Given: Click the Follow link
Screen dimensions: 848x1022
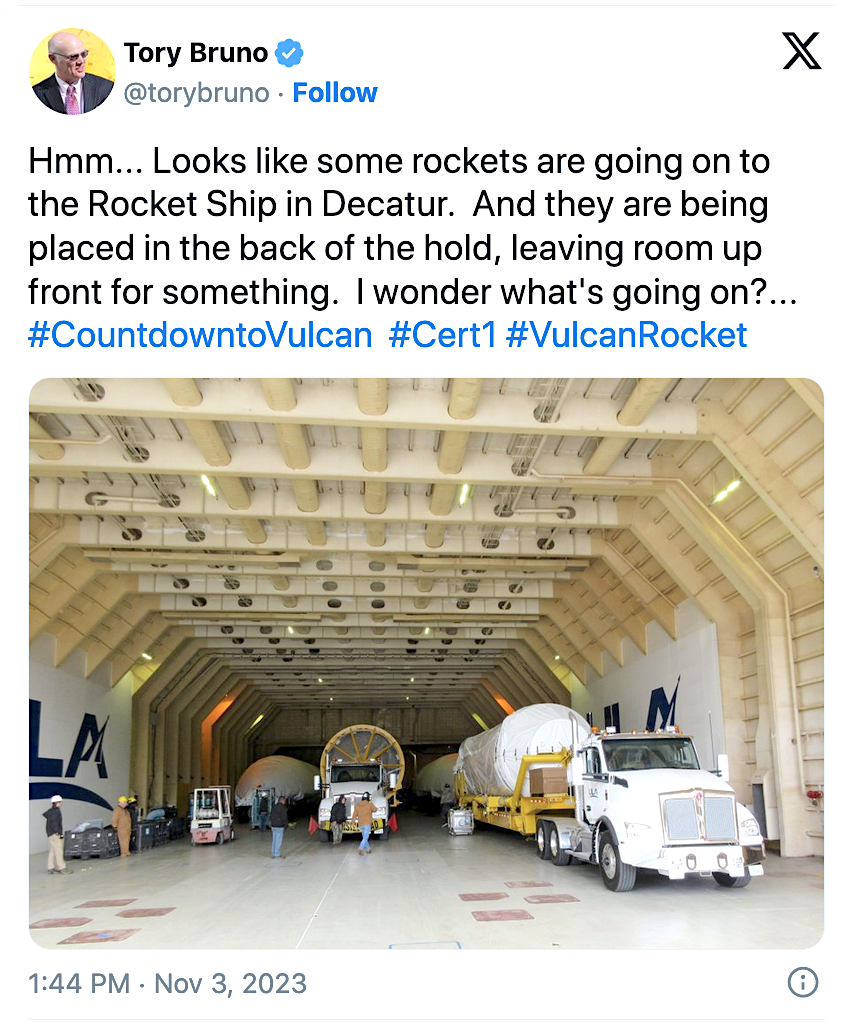Looking at the screenshot, I should click(x=335, y=93).
